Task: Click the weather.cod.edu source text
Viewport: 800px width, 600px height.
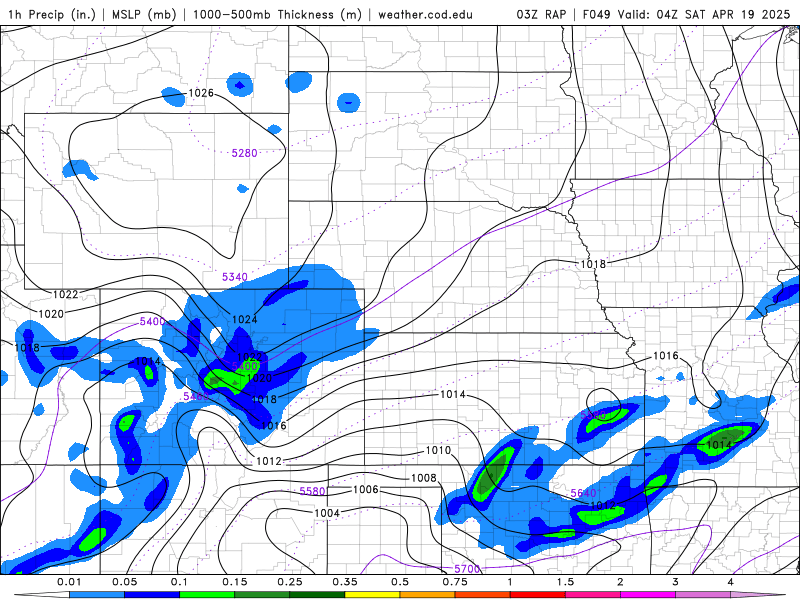Action: pos(425,14)
